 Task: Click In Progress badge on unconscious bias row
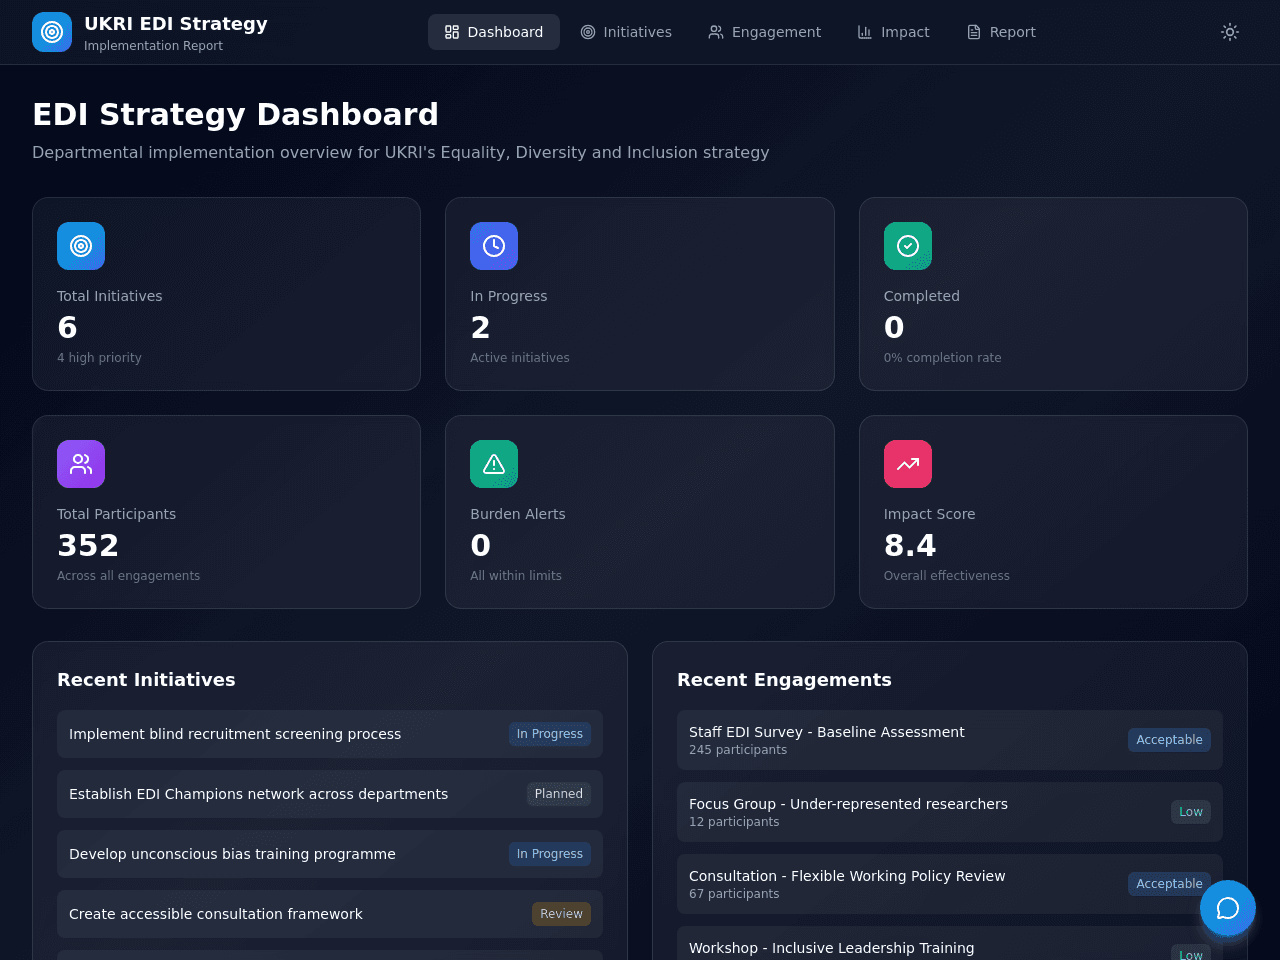click(550, 854)
